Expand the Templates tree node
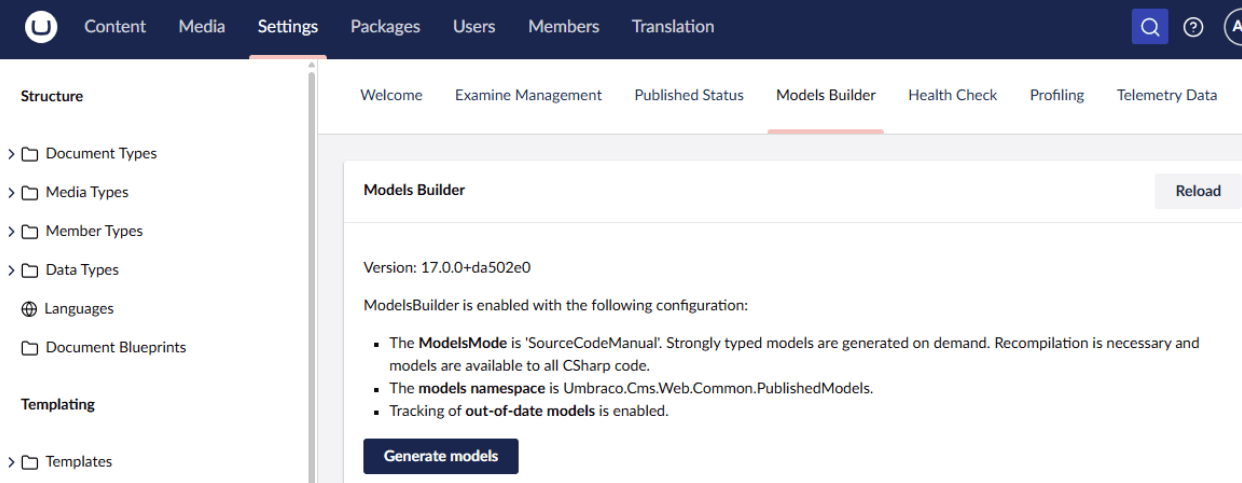This screenshot has height=483, width=1242. (11, 462)
